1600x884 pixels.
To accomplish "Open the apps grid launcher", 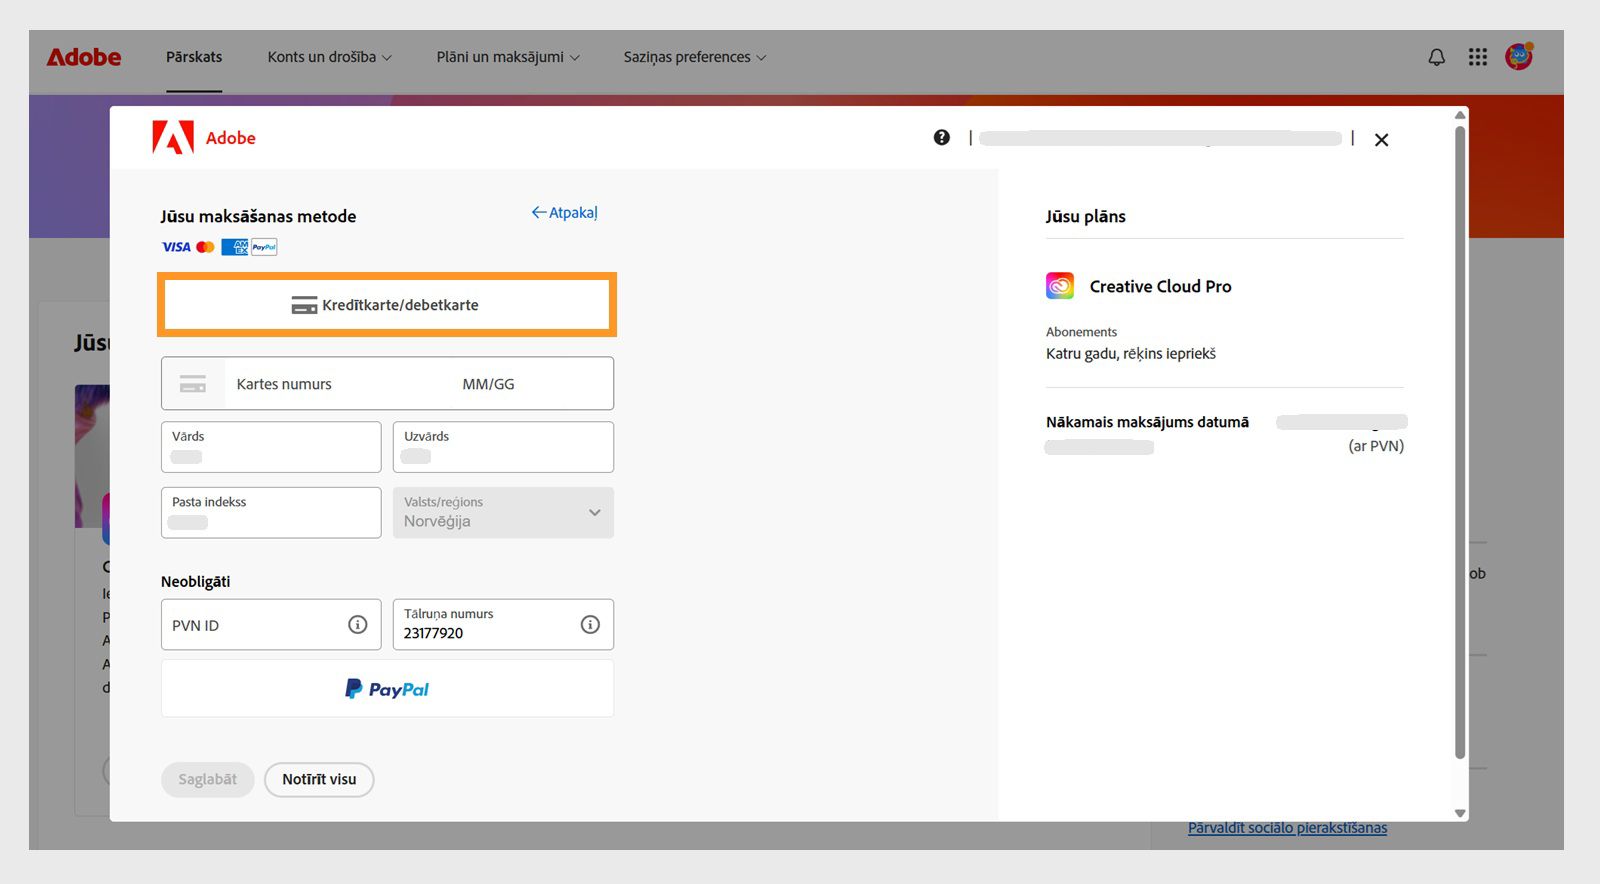I will [x=1478, y=57].
